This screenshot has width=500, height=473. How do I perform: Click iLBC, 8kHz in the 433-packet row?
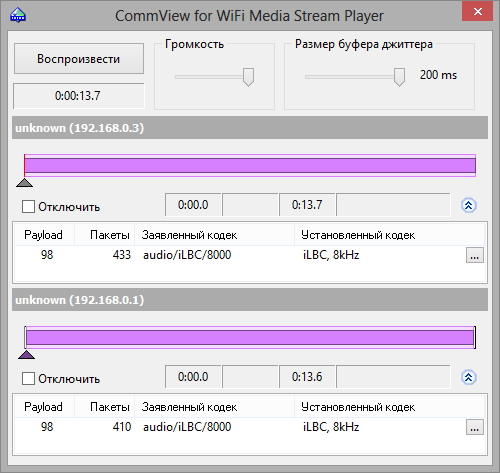tap(331, 255)
